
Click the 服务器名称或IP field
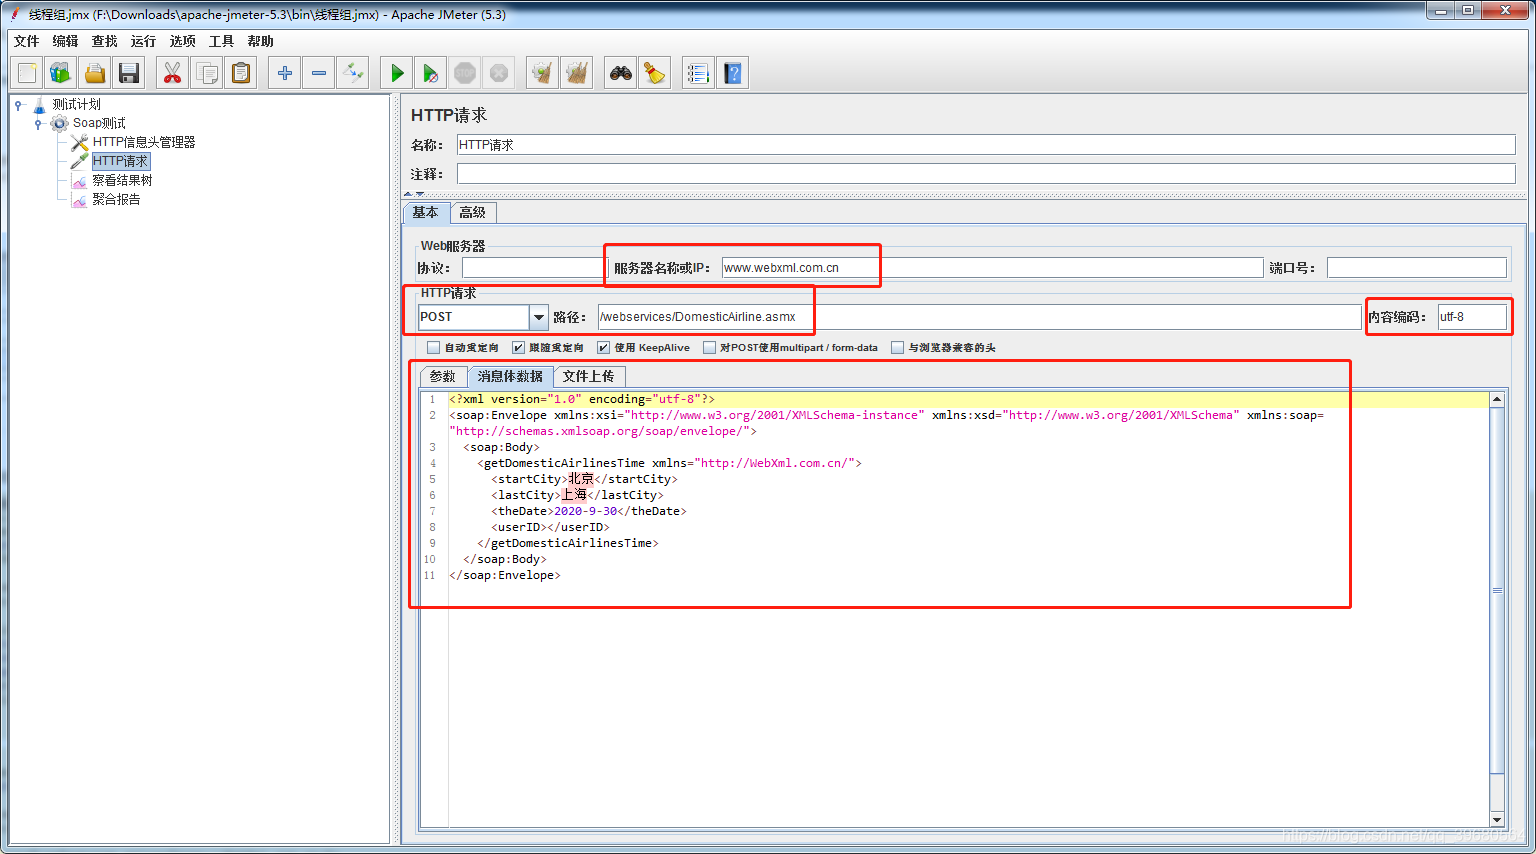pyautogui.click(x=992, y=268)
